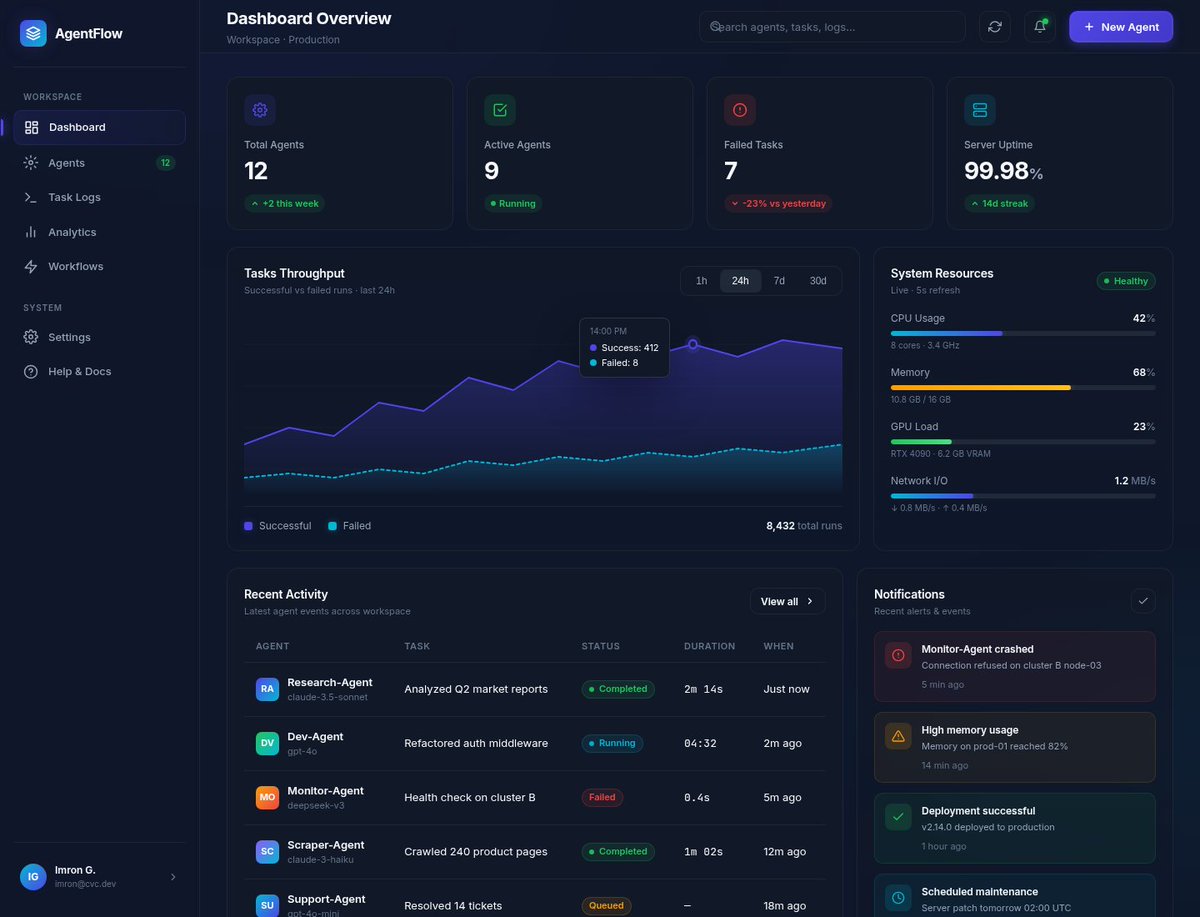This screenshot has height=917, width=1200.
Task: Click the +2 this week badge
Action: 284,203
